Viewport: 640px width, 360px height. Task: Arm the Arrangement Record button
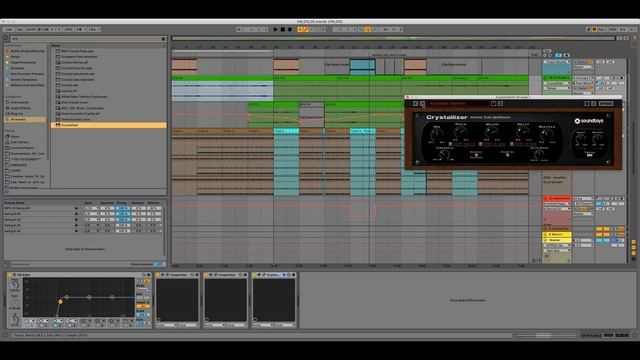(x=289, y=29)
